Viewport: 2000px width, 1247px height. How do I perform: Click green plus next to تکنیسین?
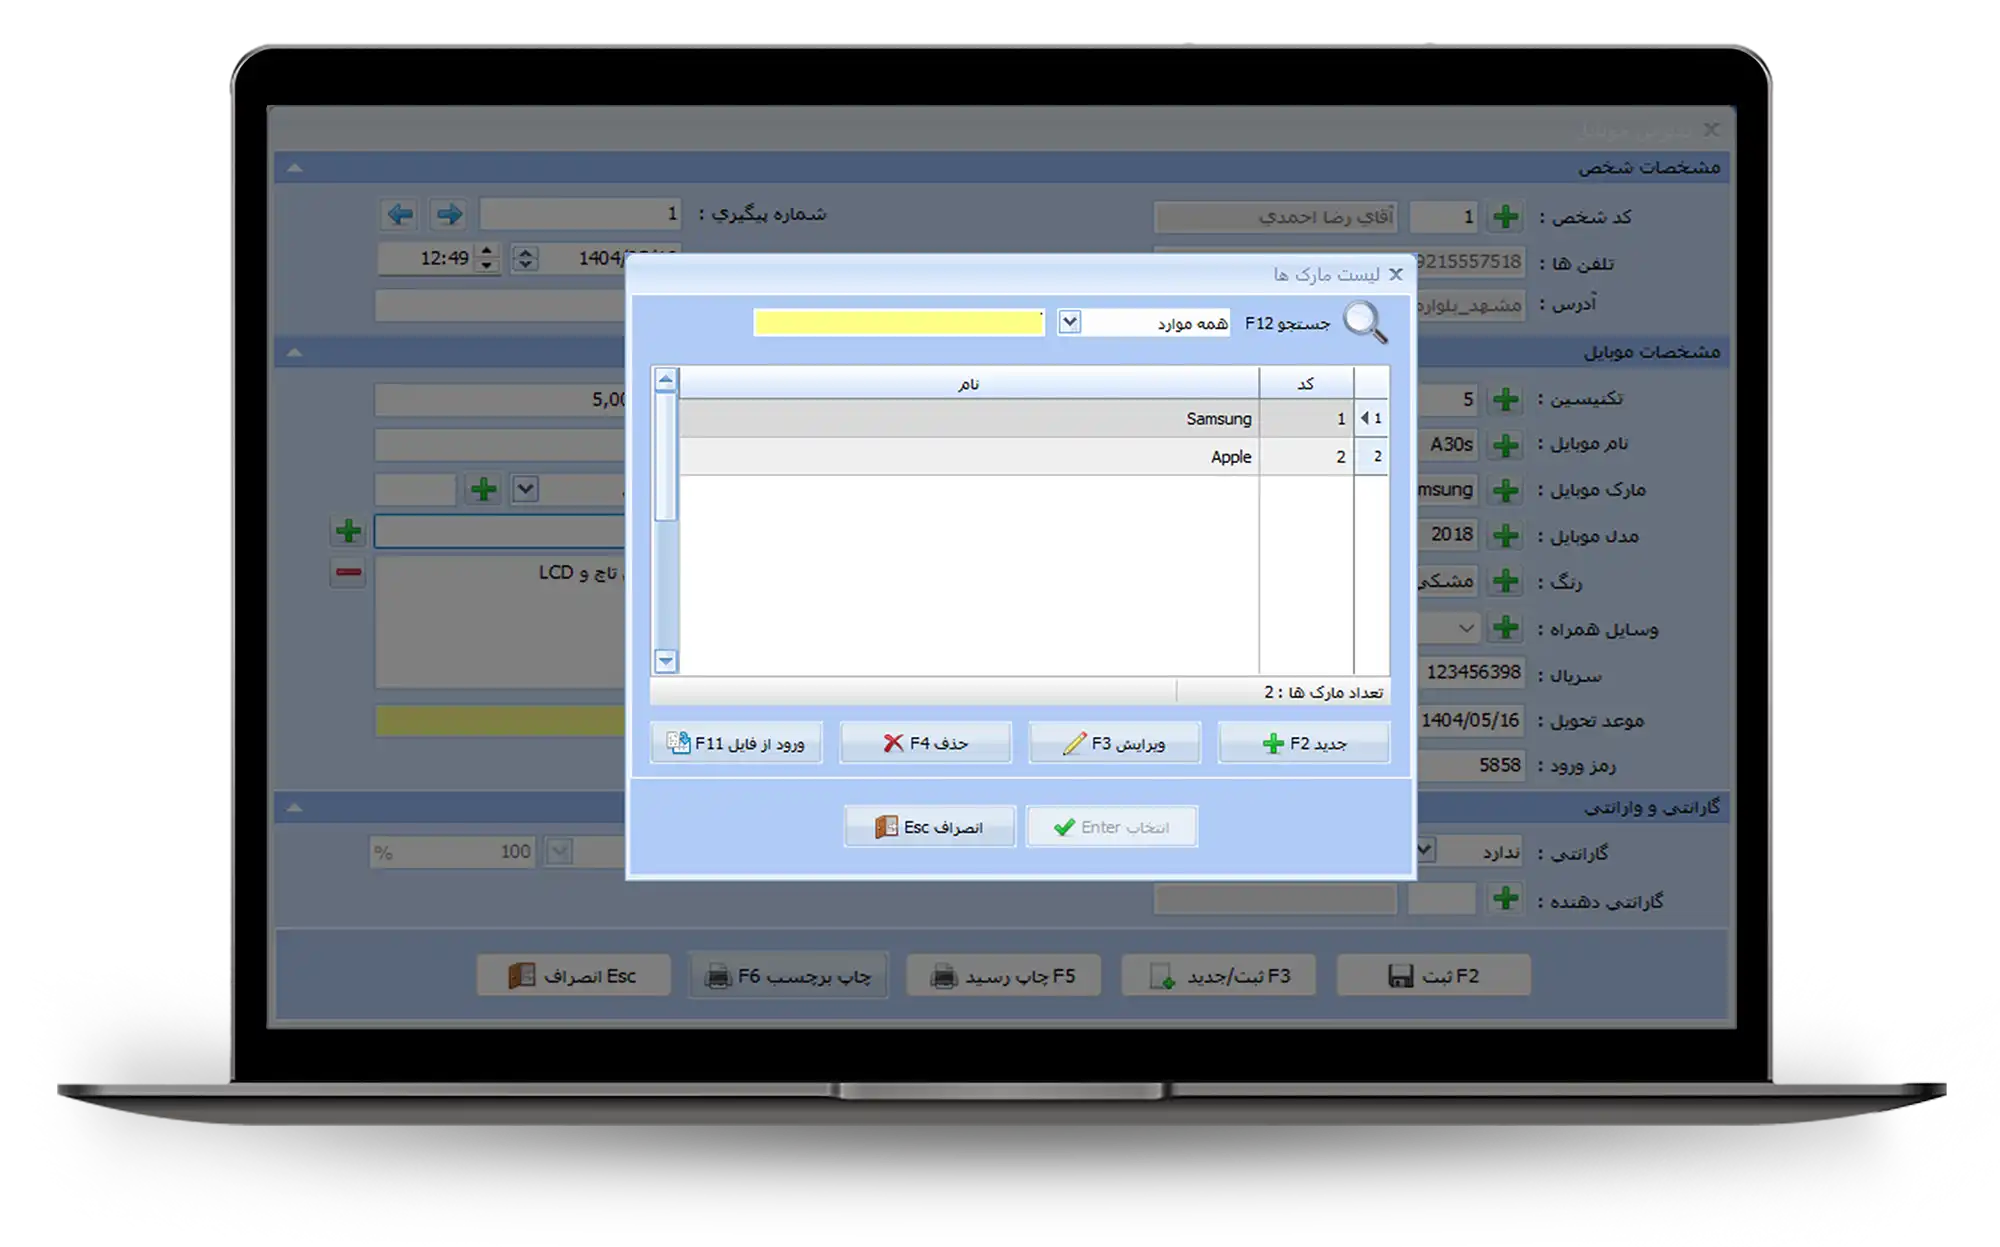pyautogui.click(x=1505, y=399)
